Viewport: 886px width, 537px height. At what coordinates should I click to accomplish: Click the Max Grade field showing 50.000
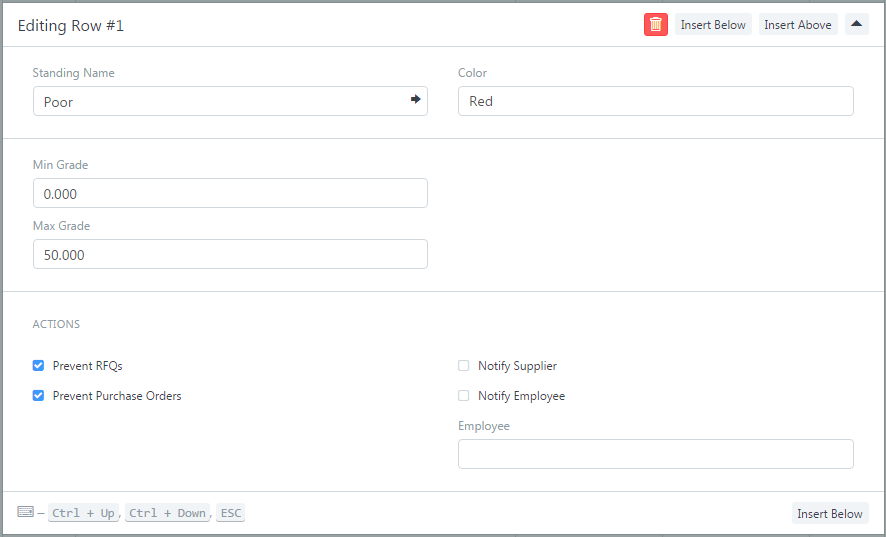click(x=230, y=254)
